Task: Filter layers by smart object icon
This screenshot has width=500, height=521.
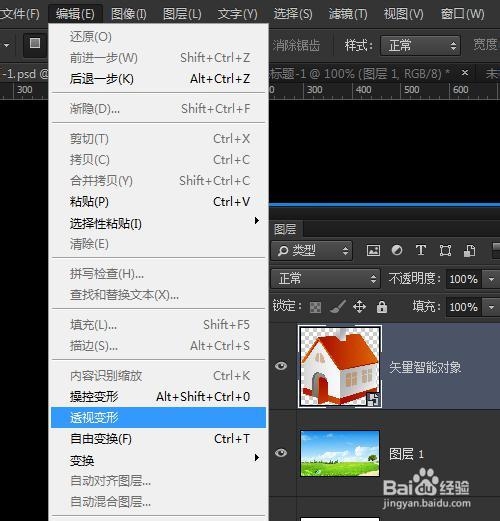Action: [469, 251]
